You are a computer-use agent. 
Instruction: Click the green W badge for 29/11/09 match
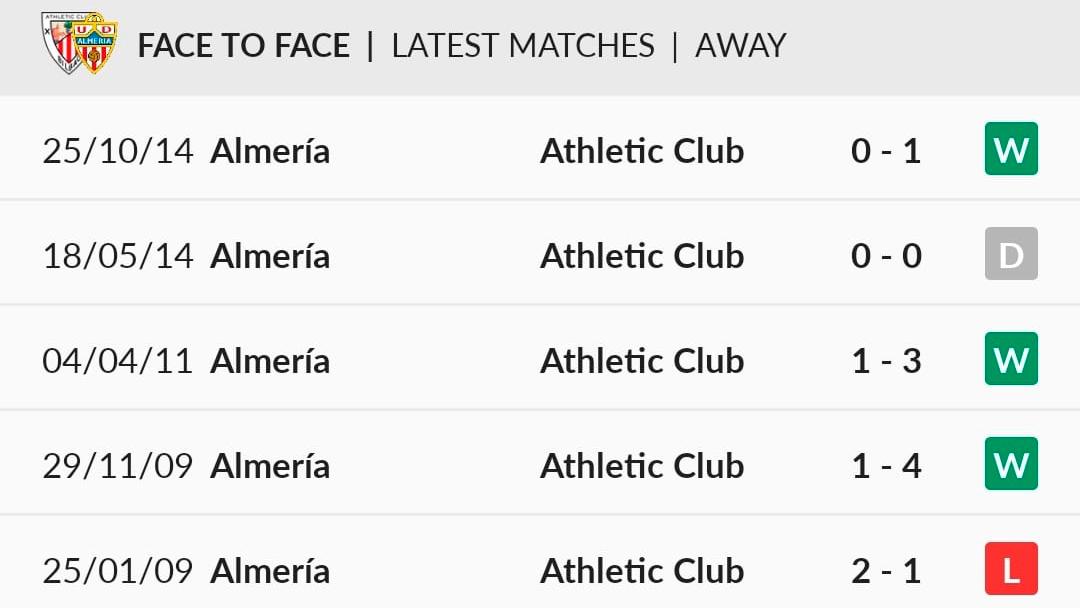pos(1011,463)
